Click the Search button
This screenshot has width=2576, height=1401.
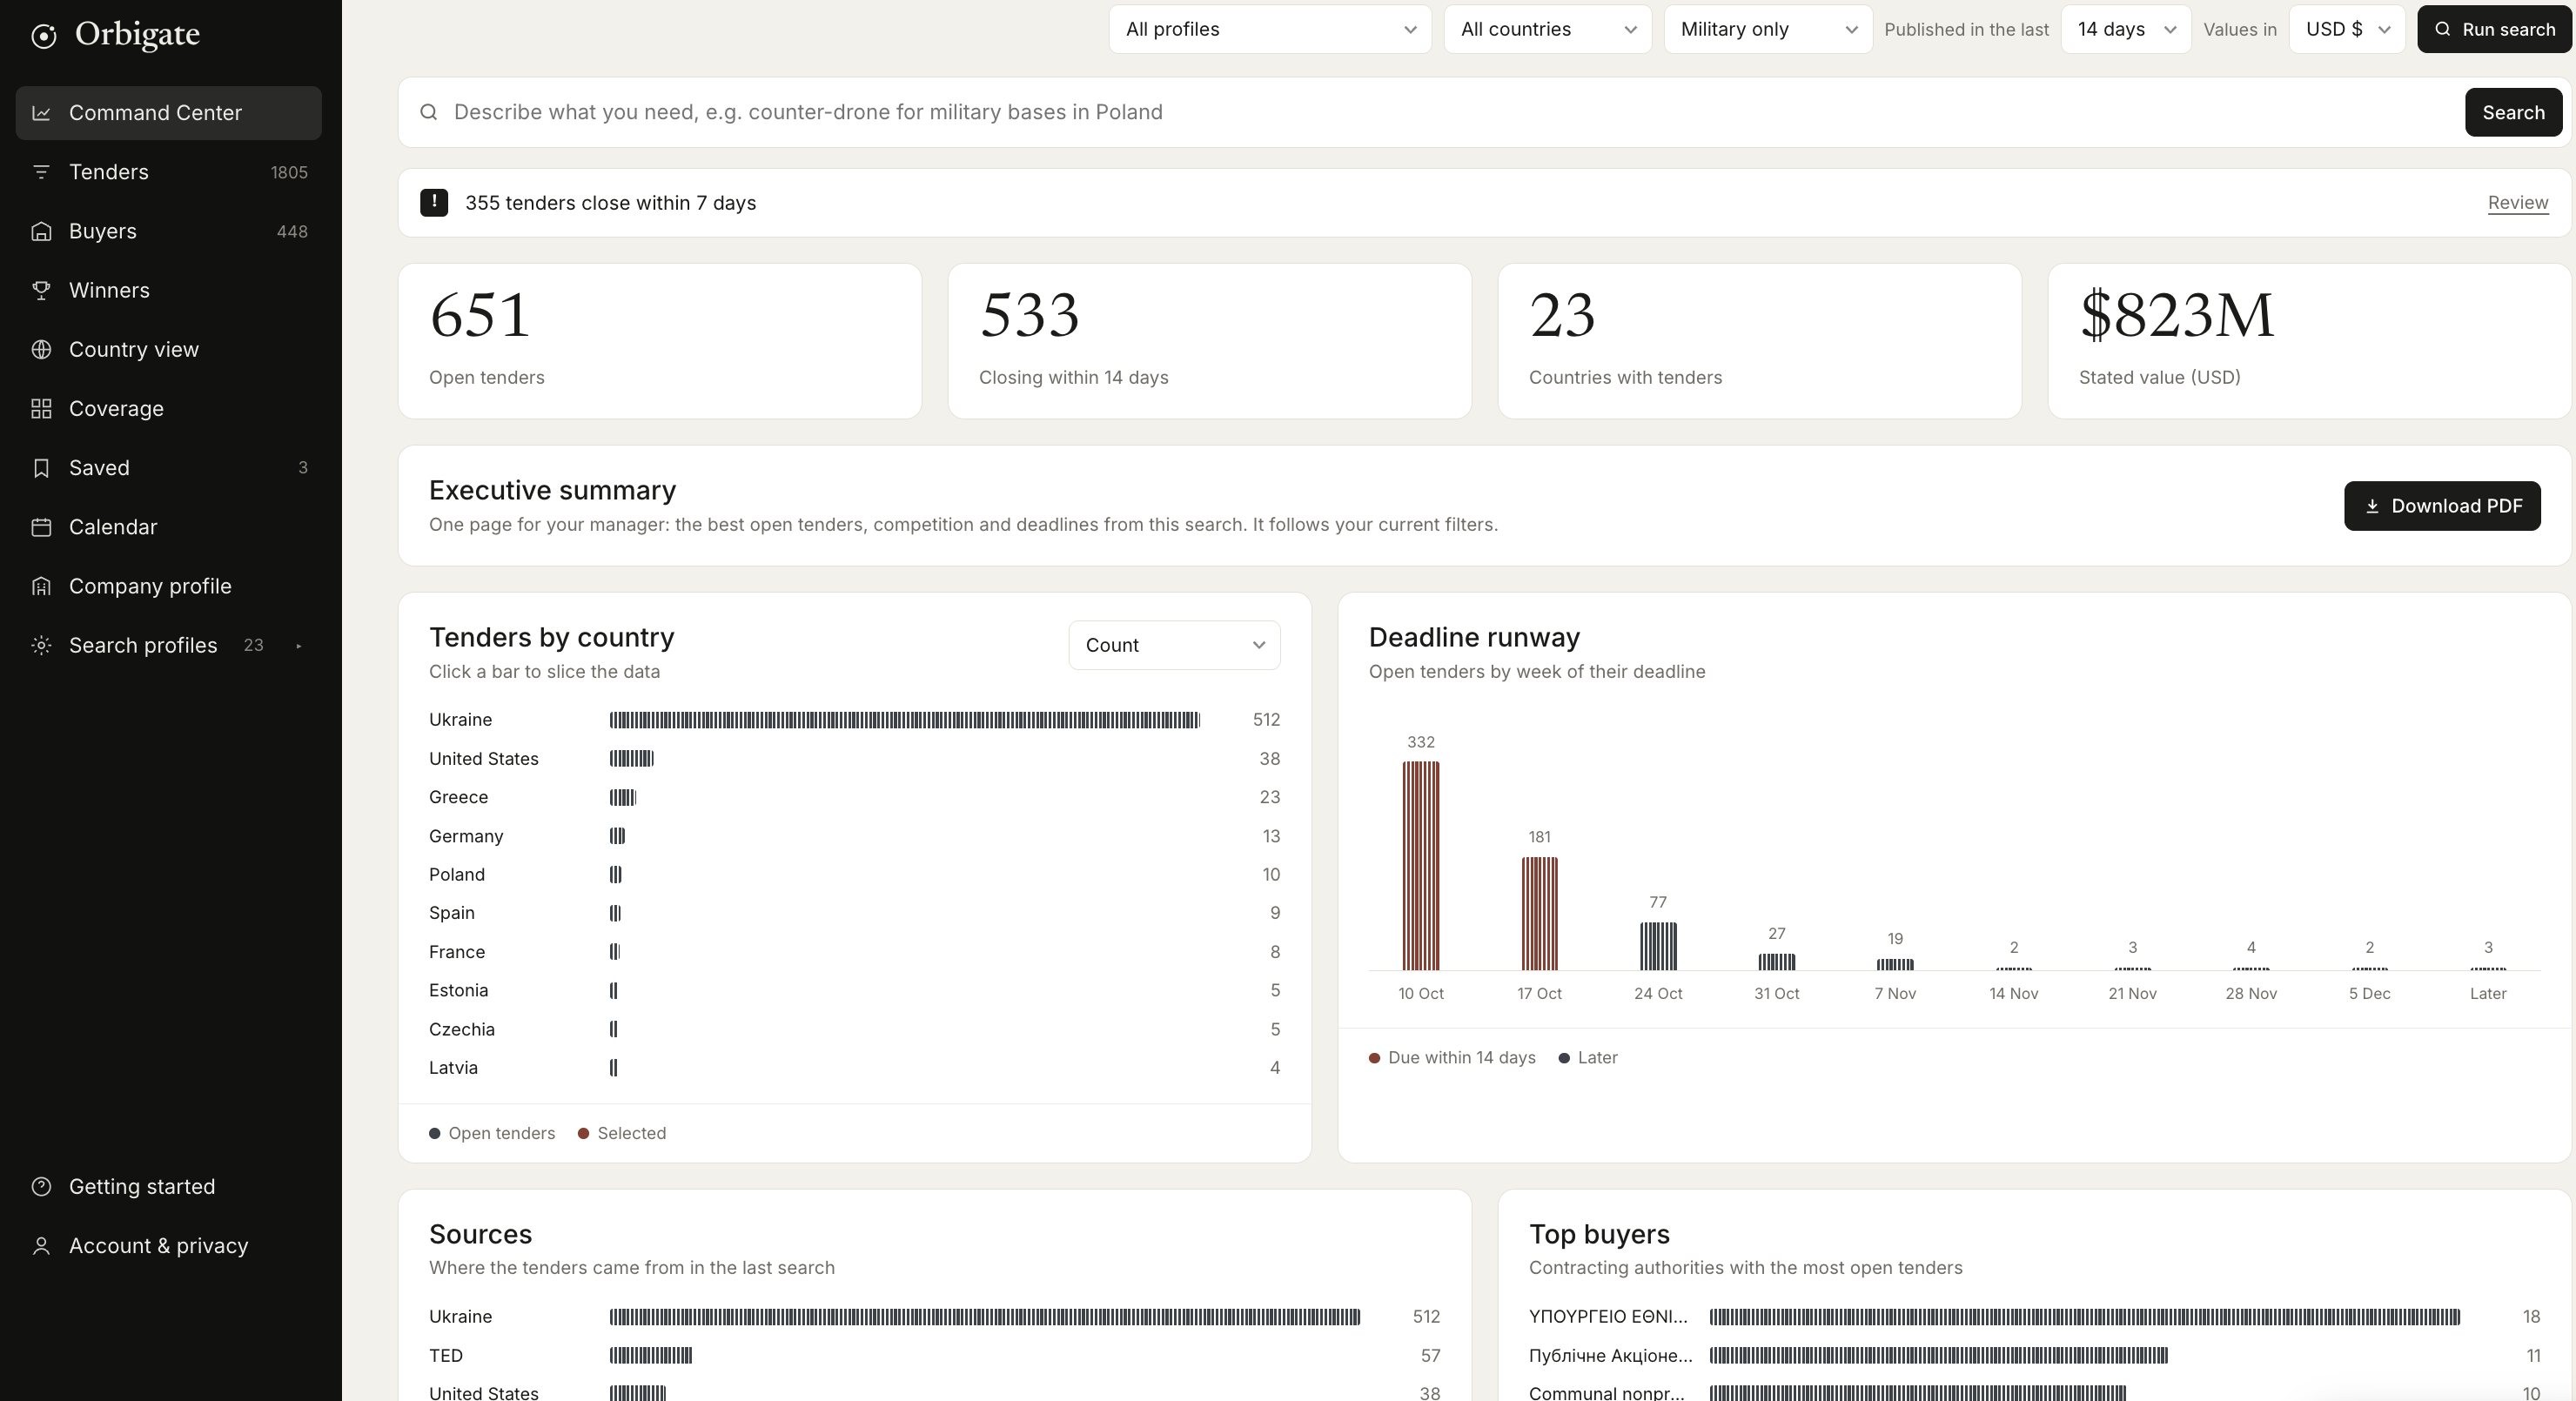click(x=2513, y=112)
